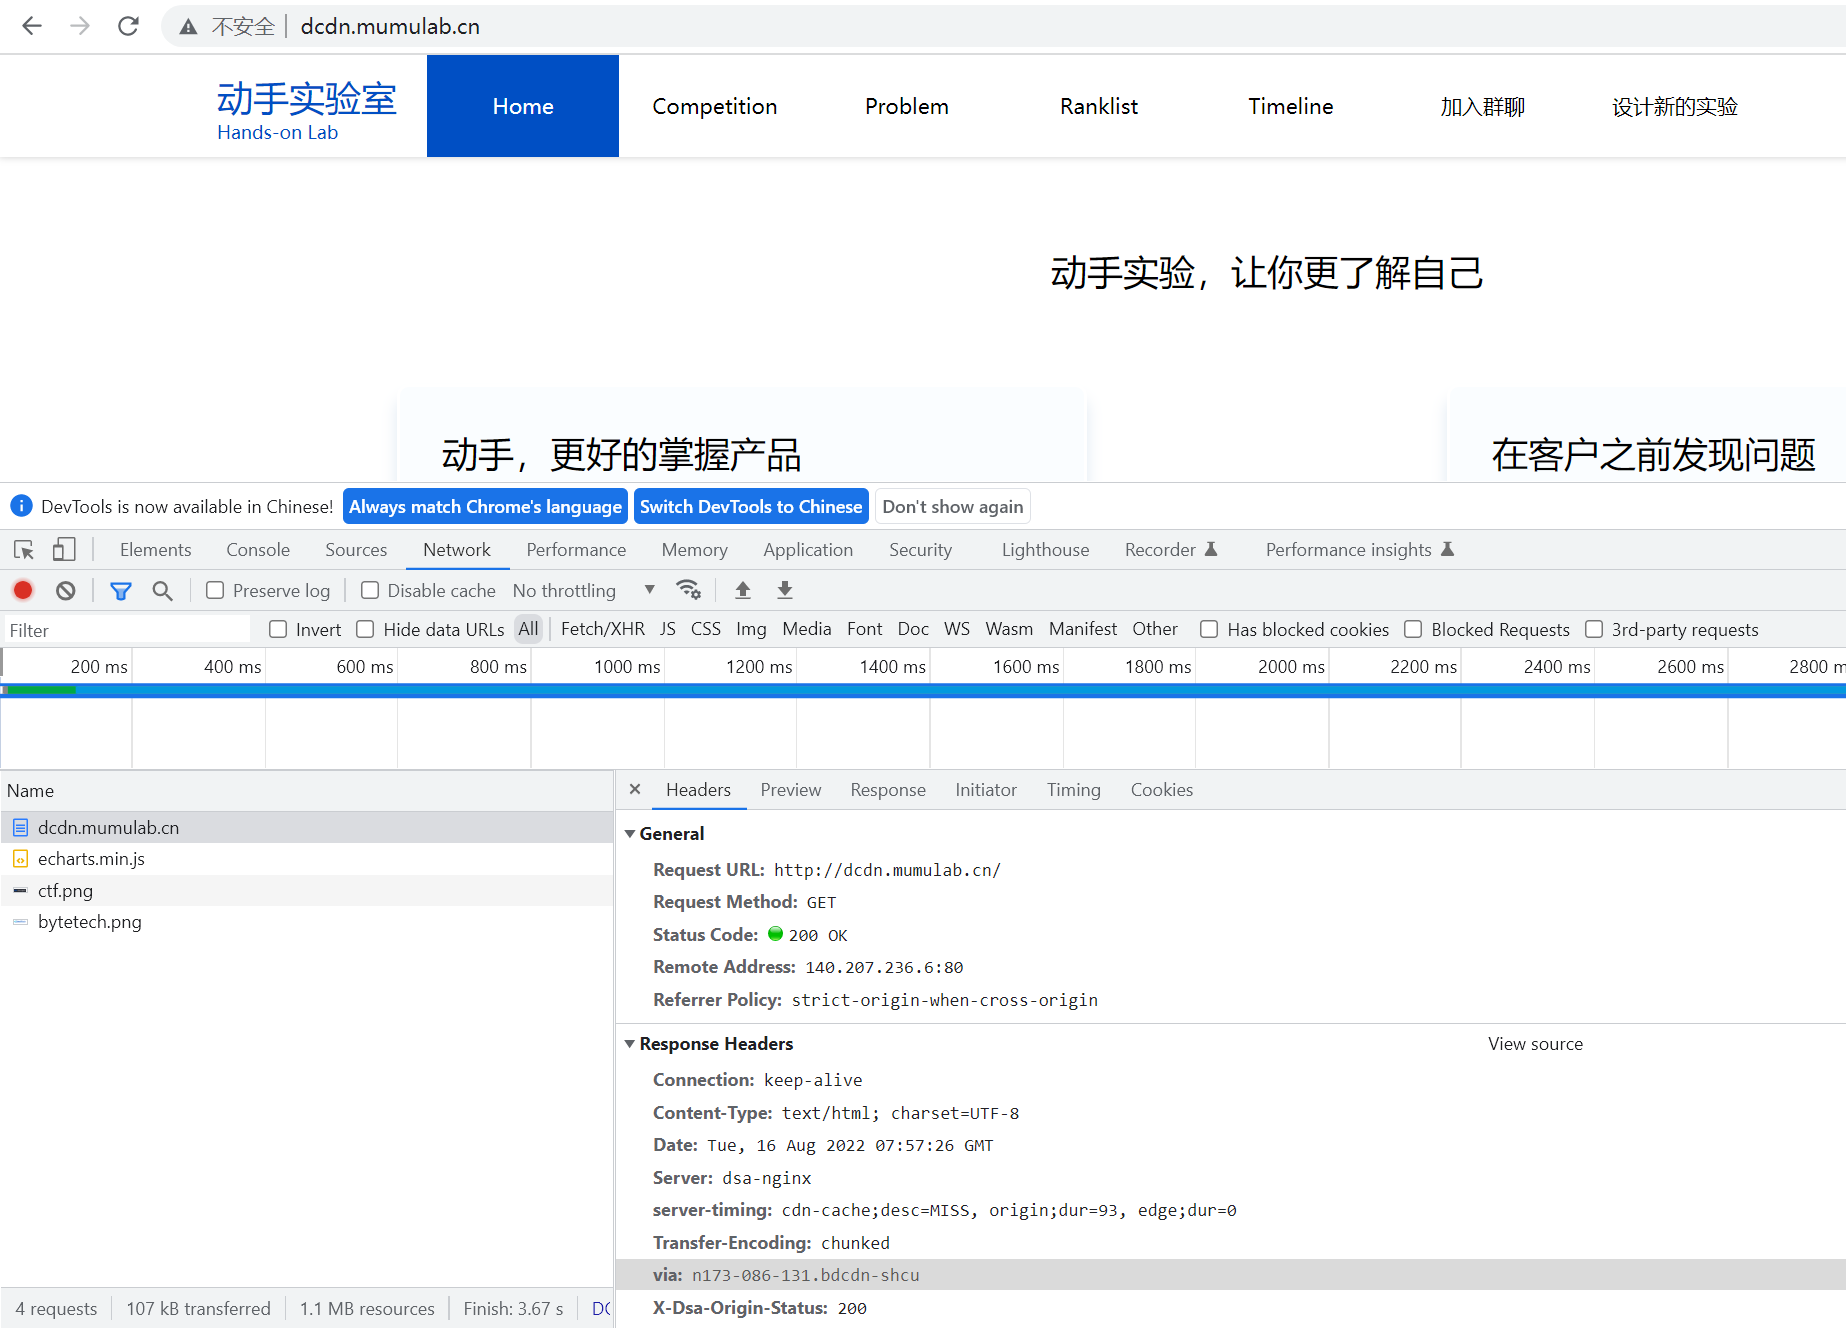
Task: Open the No throttling dropdown
Action: 583,591
